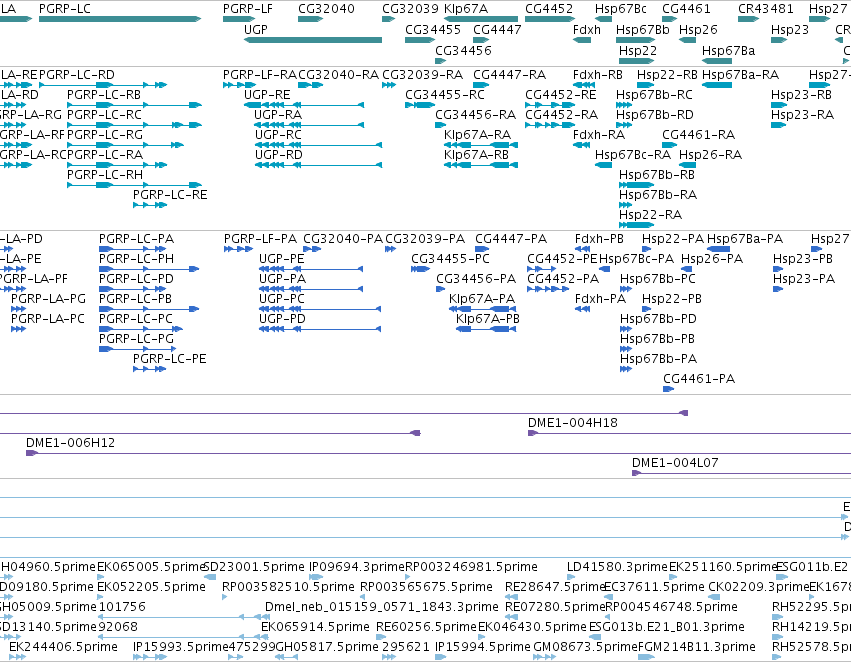
Task: Click the Fdxh gene label
Action: [587, 29]
